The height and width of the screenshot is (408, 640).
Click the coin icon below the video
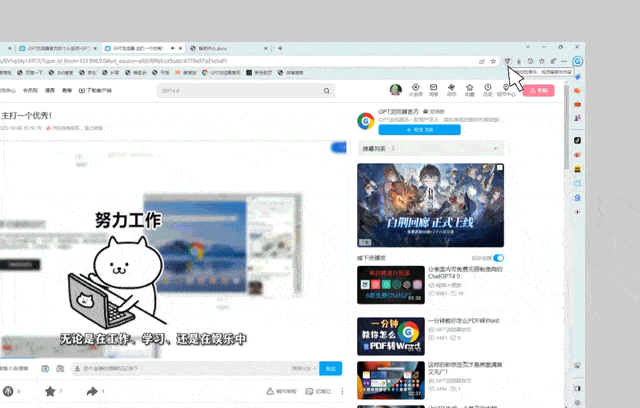[x=8, y=391]
